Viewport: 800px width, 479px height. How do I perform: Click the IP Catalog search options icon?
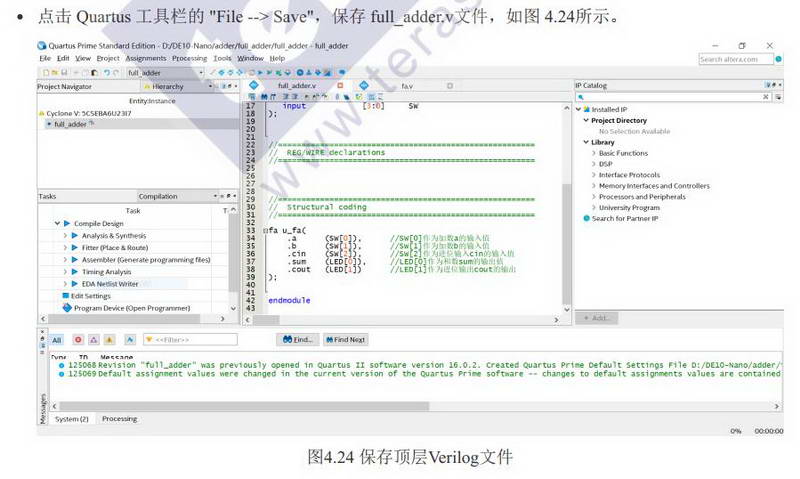pyautogui.click(x=778, y=97)
